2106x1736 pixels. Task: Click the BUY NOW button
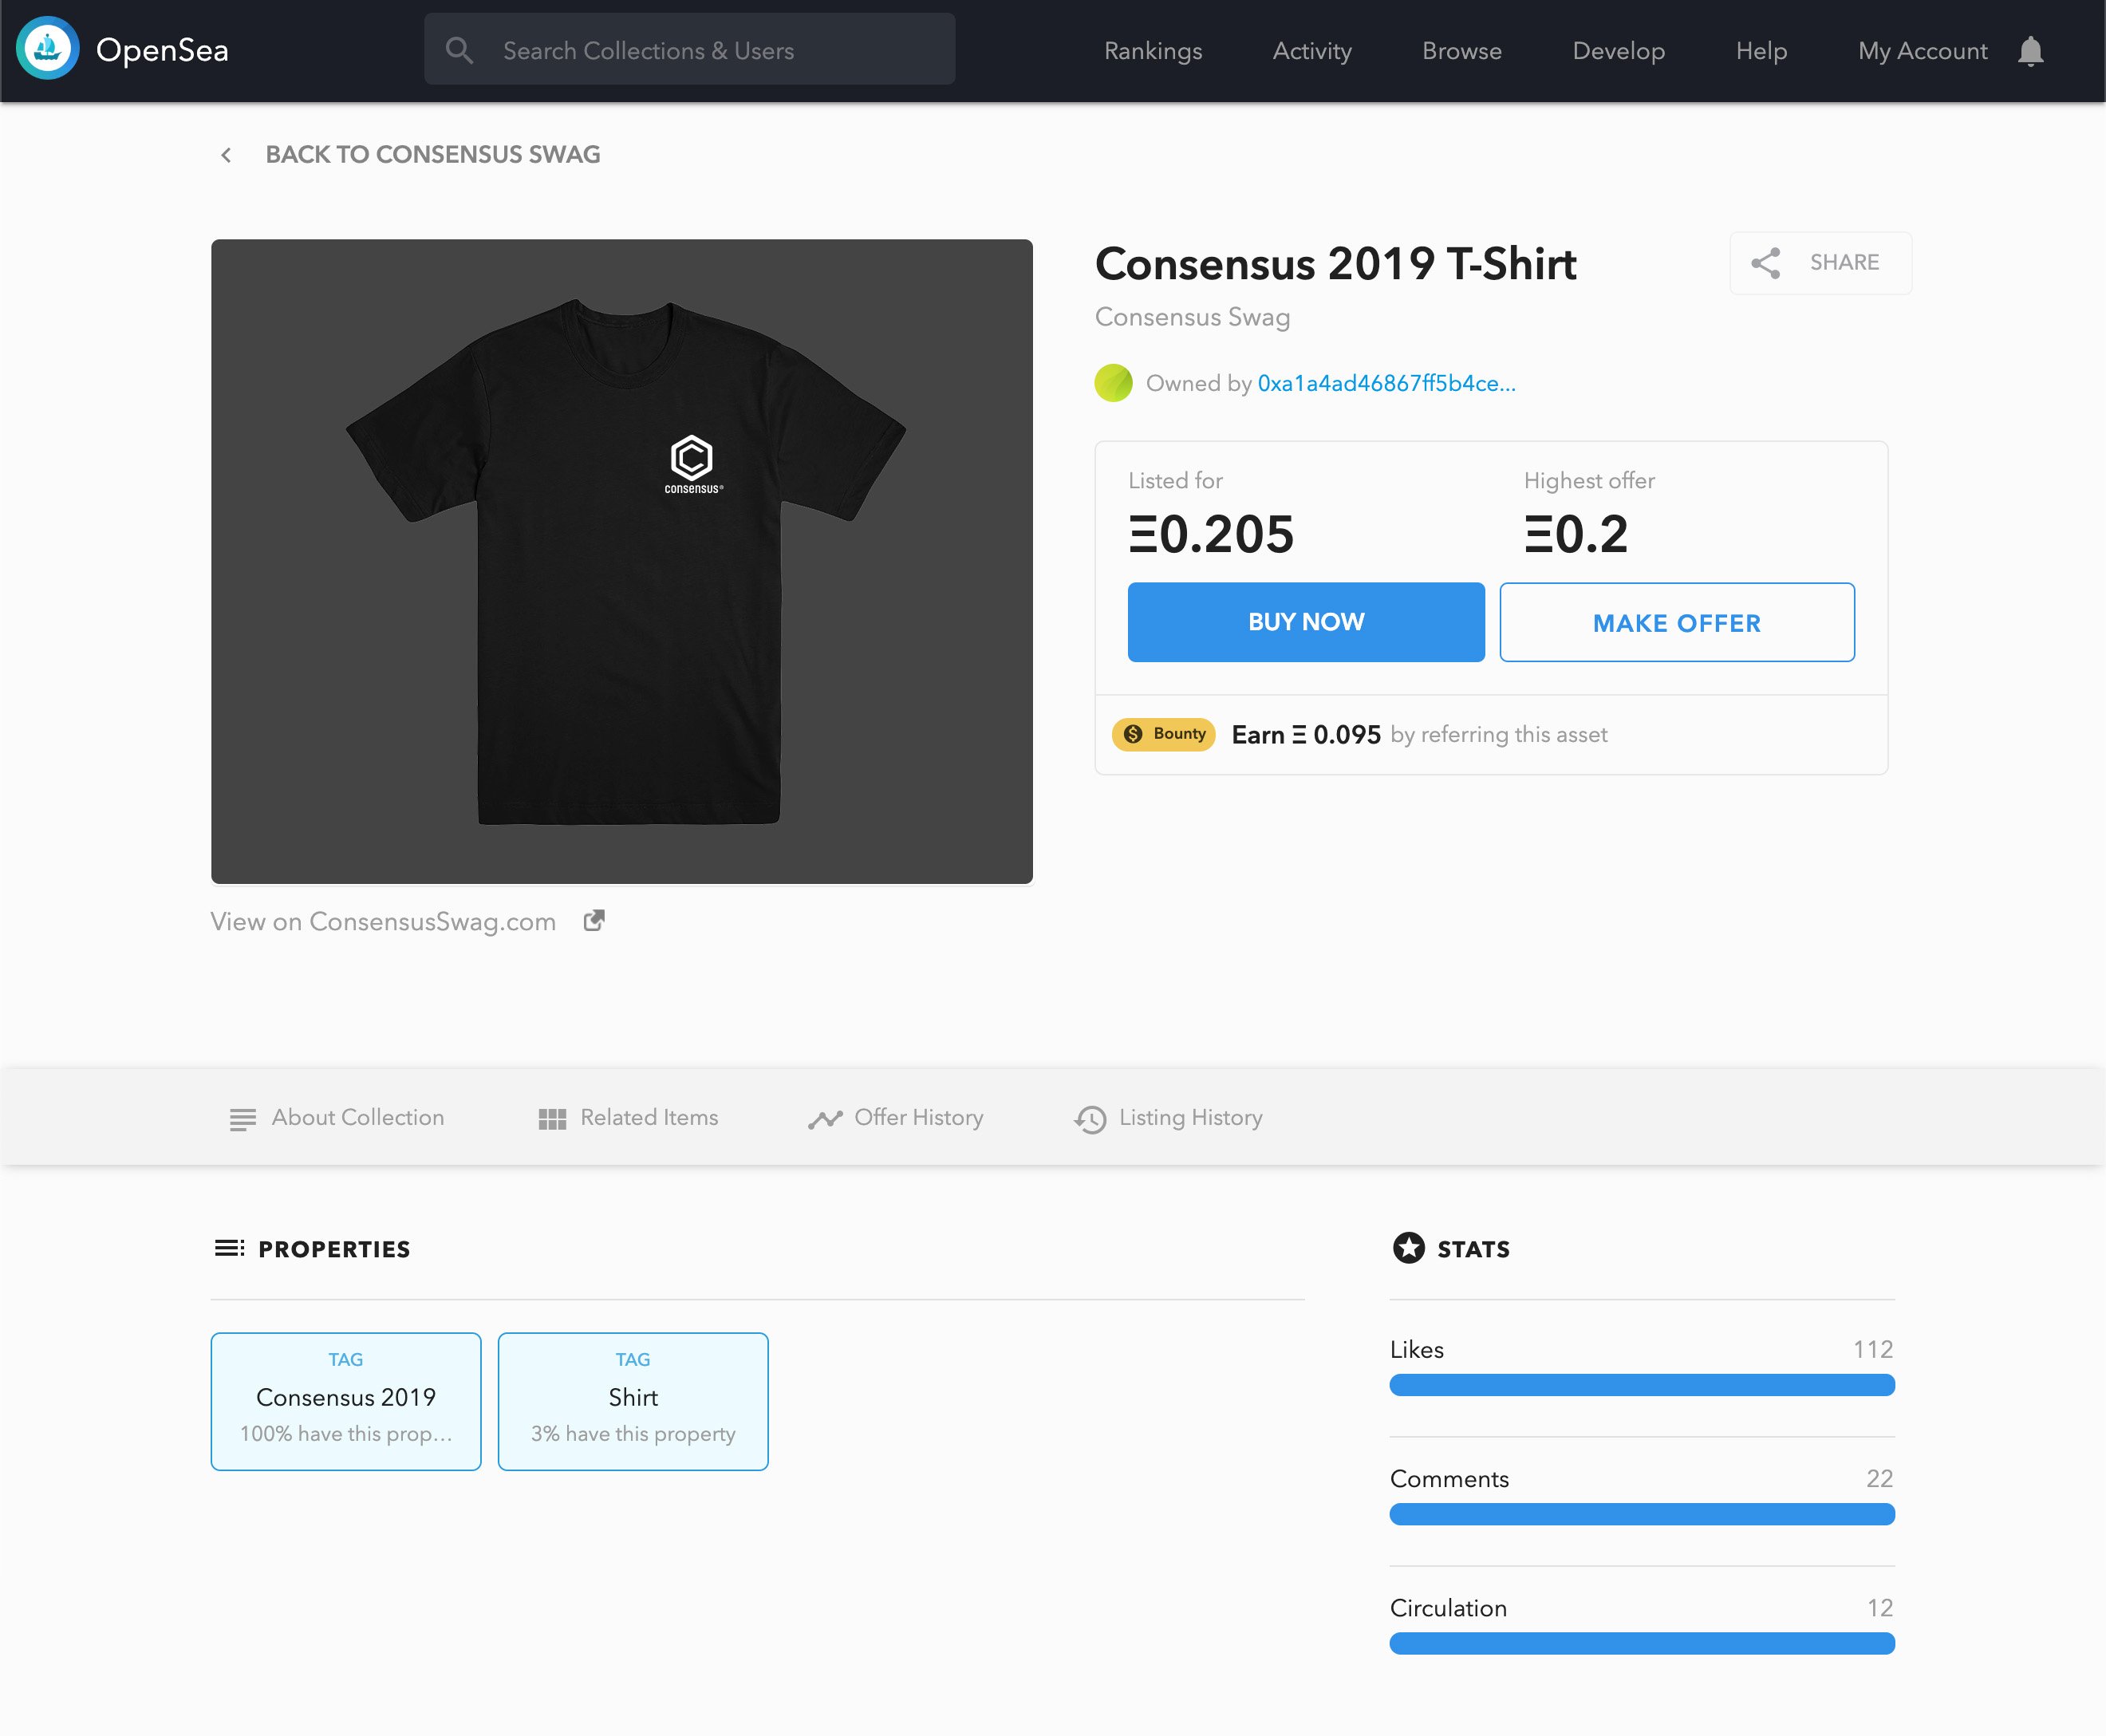coord(1306,622)
